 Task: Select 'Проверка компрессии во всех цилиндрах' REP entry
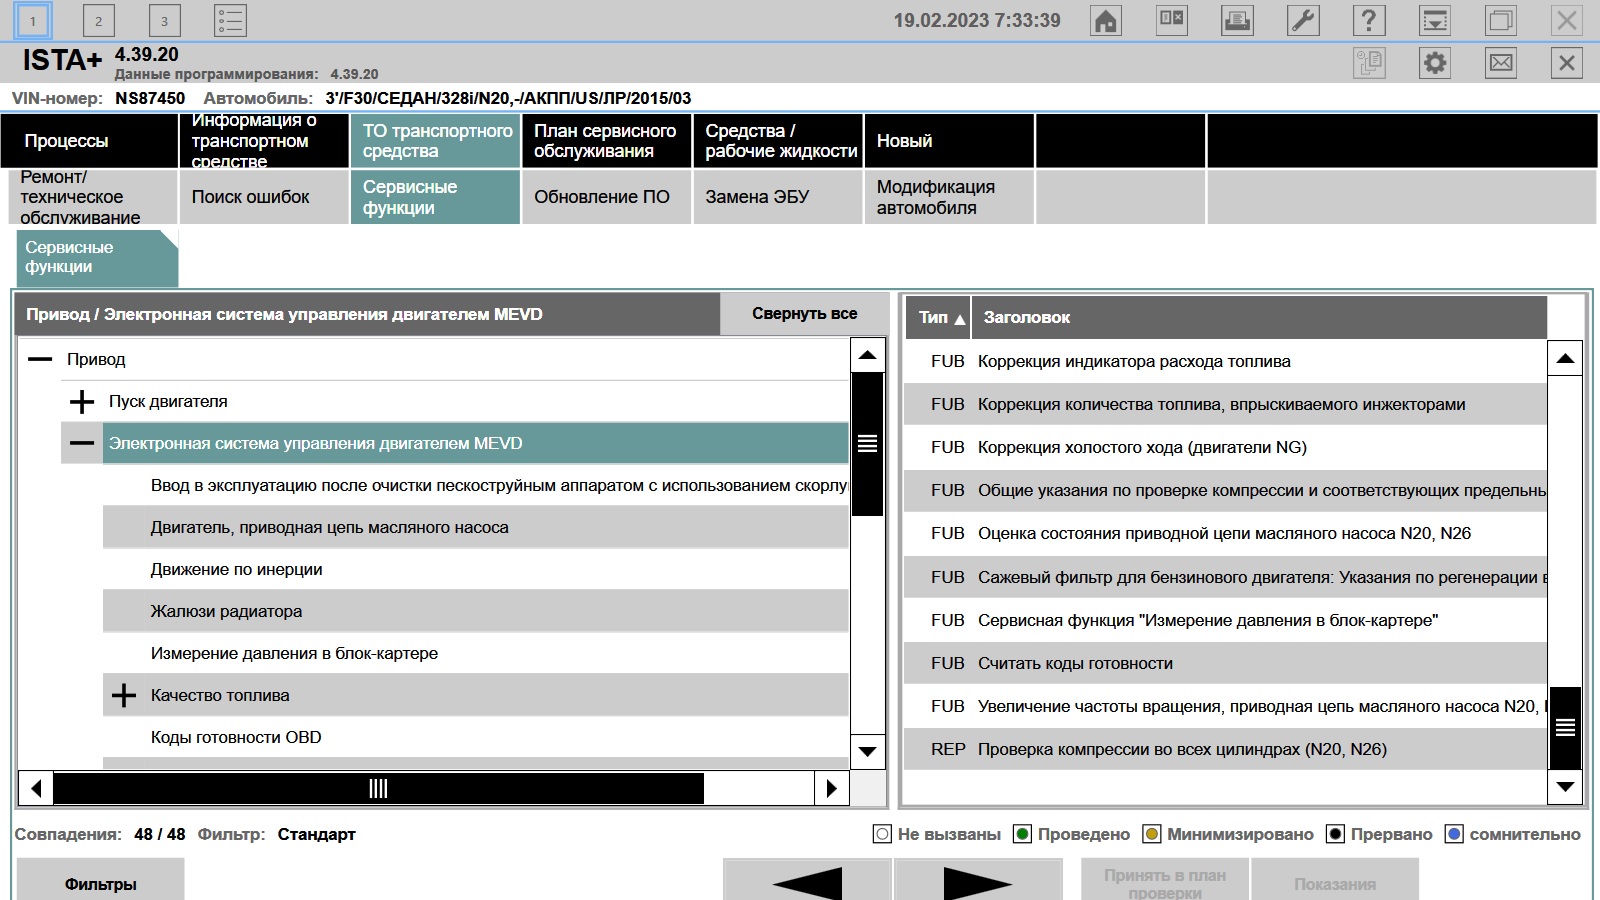(x=1225, y=749)
